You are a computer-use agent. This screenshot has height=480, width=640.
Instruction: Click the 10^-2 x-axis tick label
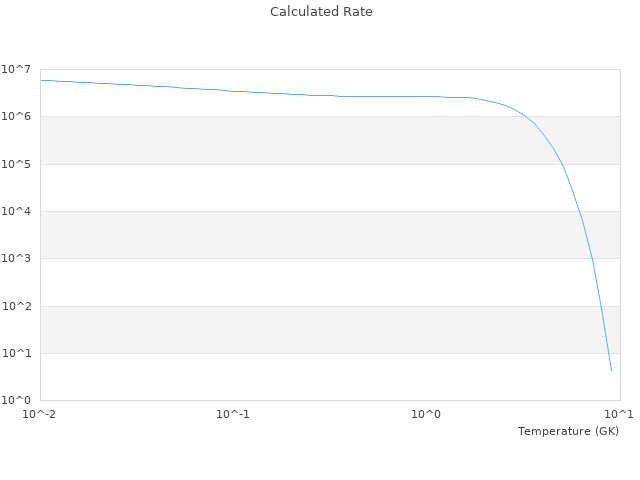[x=40, y=414]
